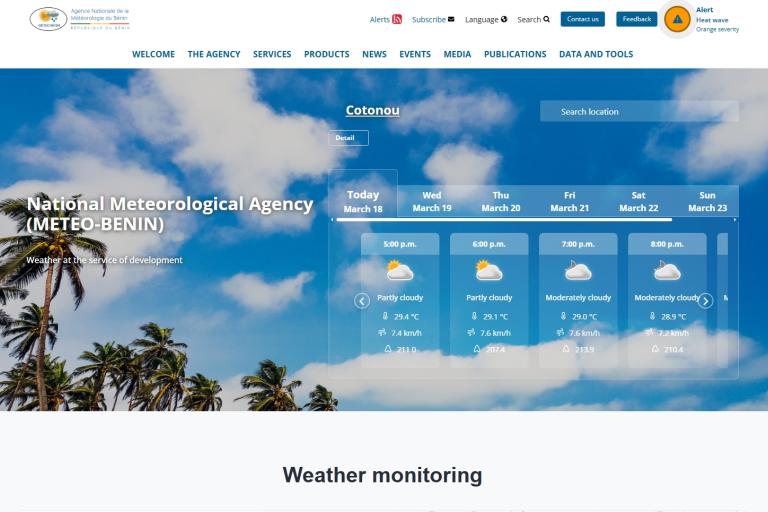Click the Weather monitoring heading

click(383, 475)
